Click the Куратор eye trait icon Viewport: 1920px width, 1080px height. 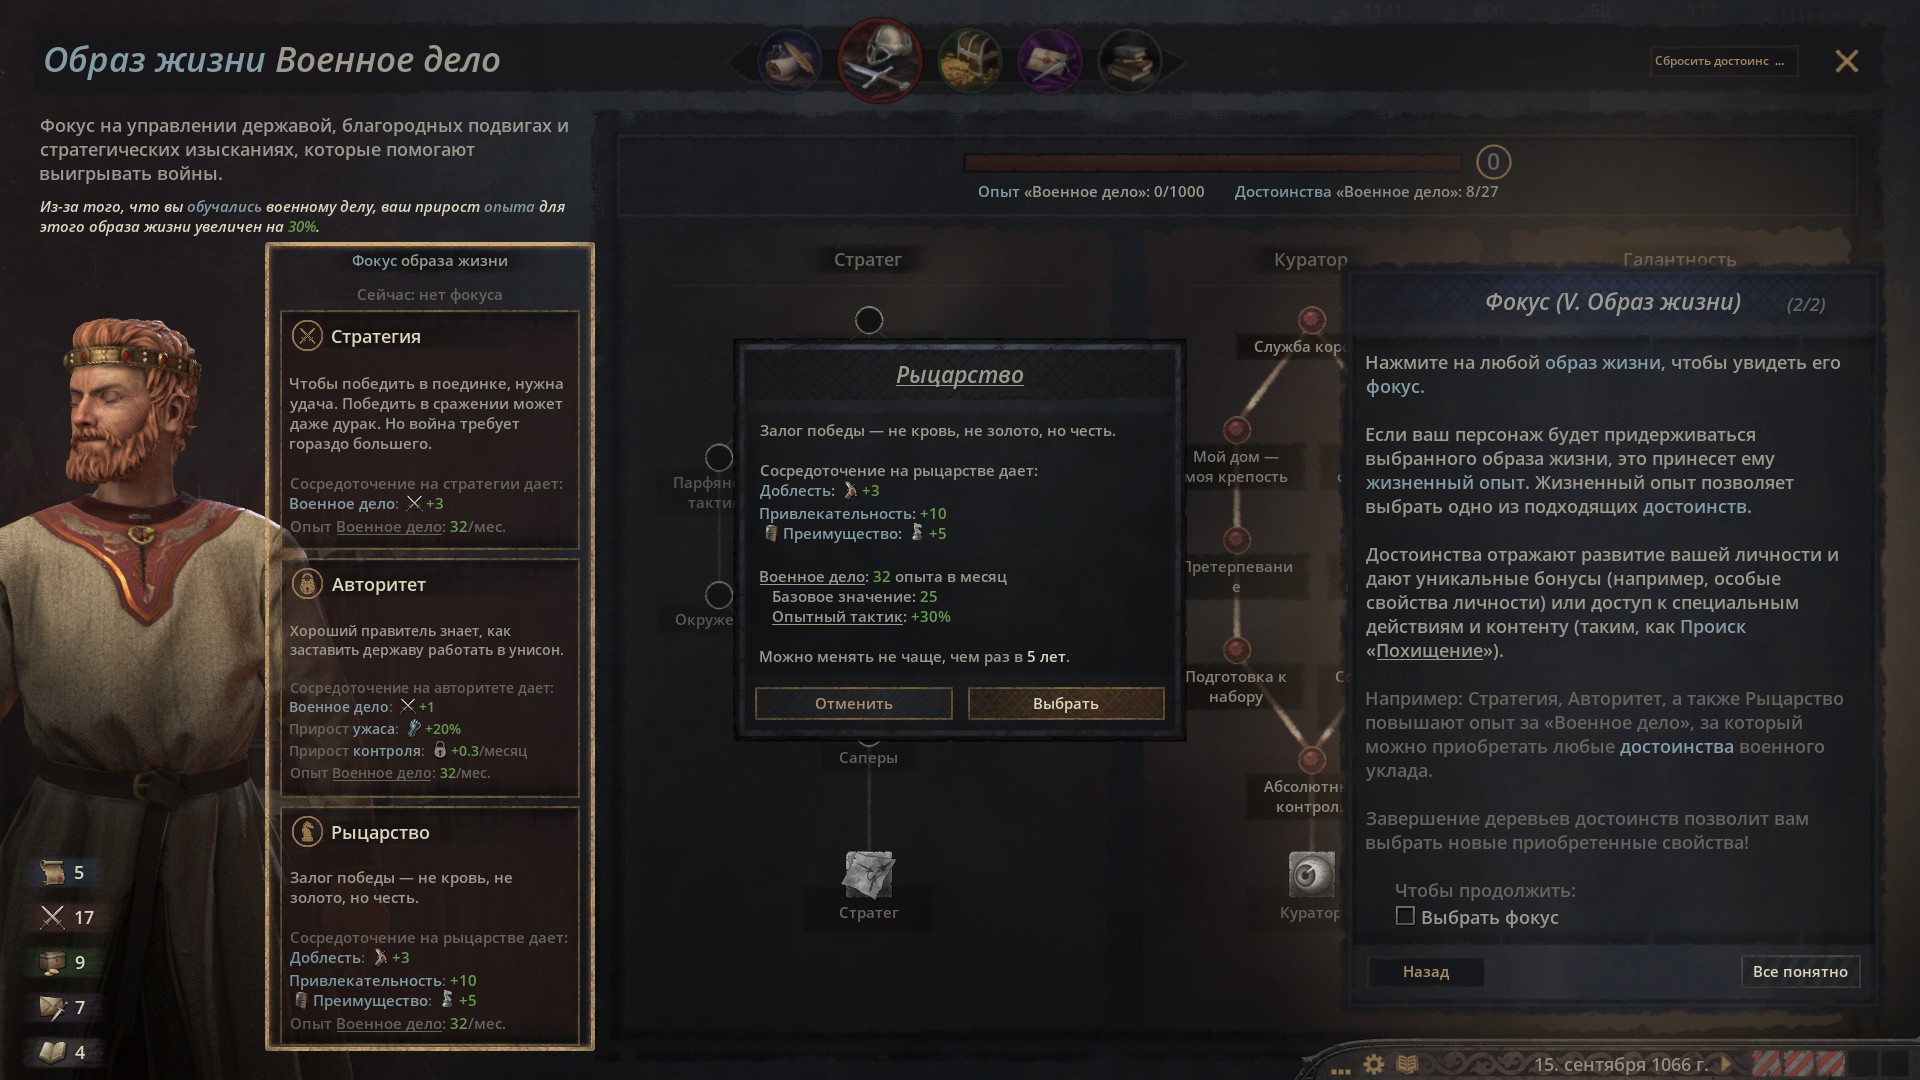point(1311,875)
